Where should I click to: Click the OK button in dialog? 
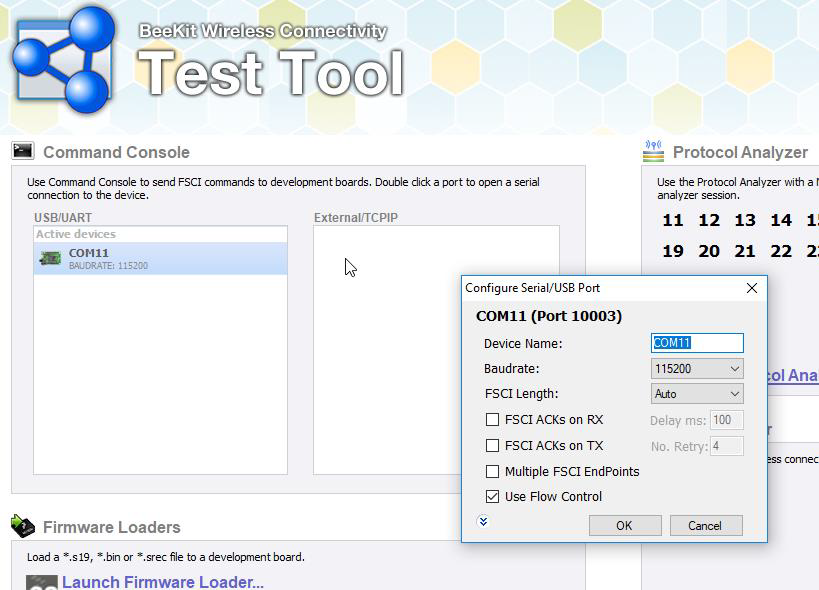coord(625,525)
